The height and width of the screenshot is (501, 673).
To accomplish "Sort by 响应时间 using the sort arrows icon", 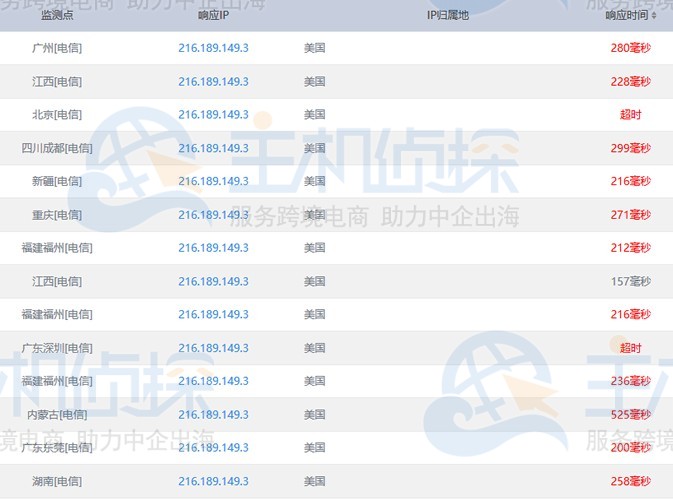I will click(654, 15).
